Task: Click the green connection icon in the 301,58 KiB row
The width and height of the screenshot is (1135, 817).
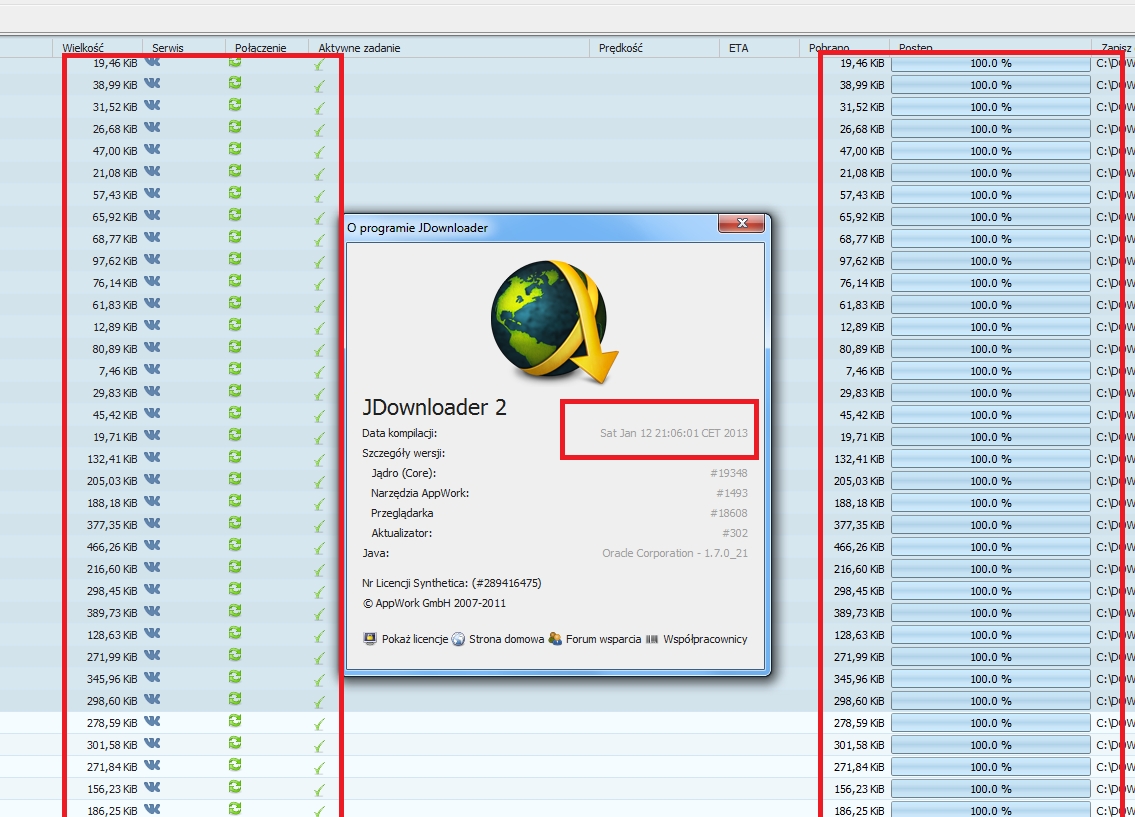Action: (235, 743)
